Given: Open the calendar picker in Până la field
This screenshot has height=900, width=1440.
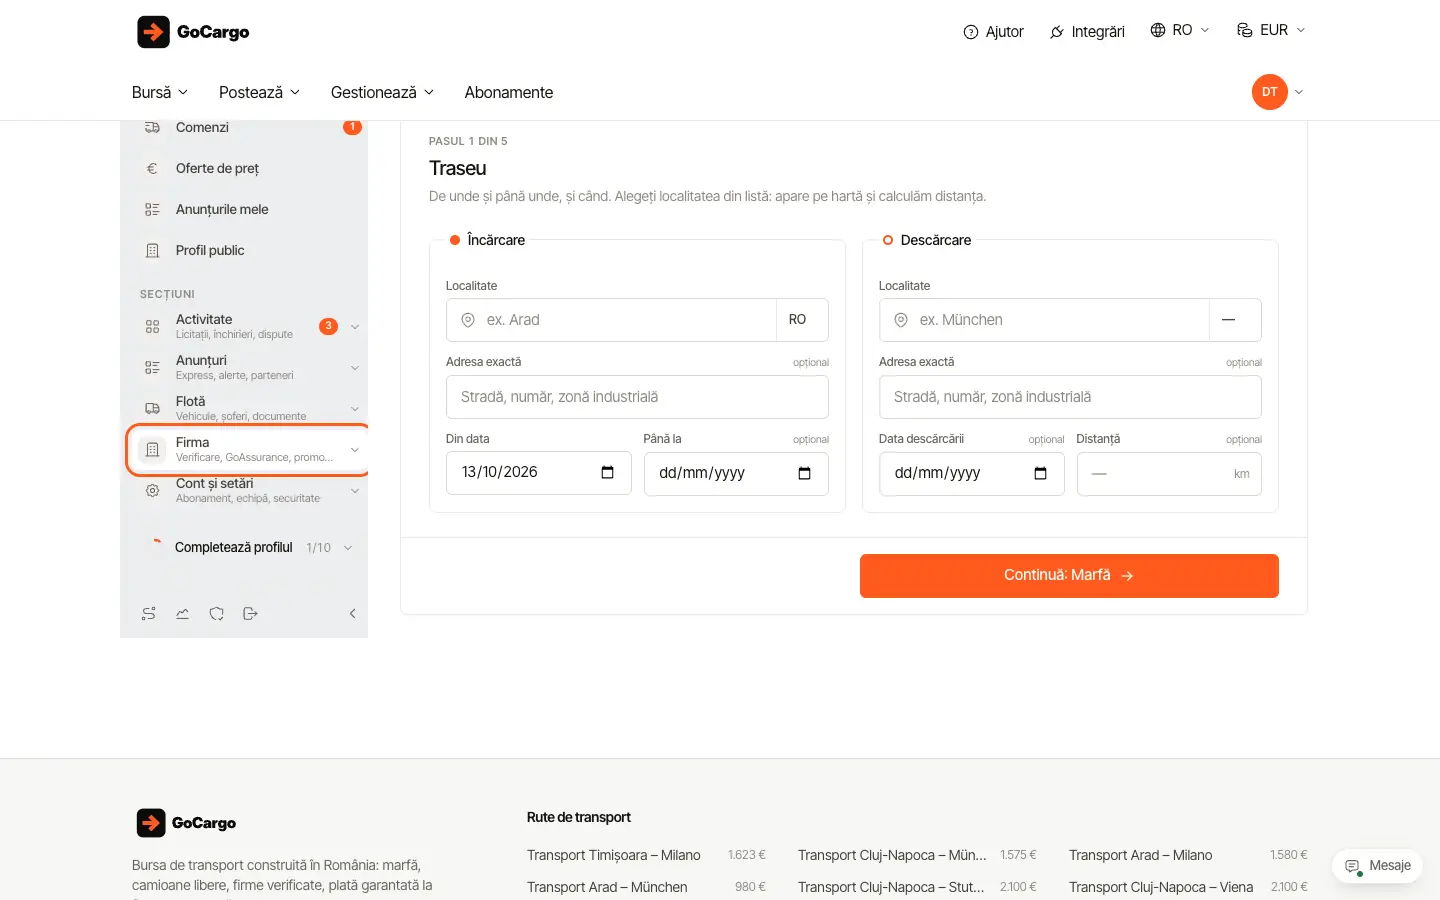Looking at the screenshot, I should point(804,473).
